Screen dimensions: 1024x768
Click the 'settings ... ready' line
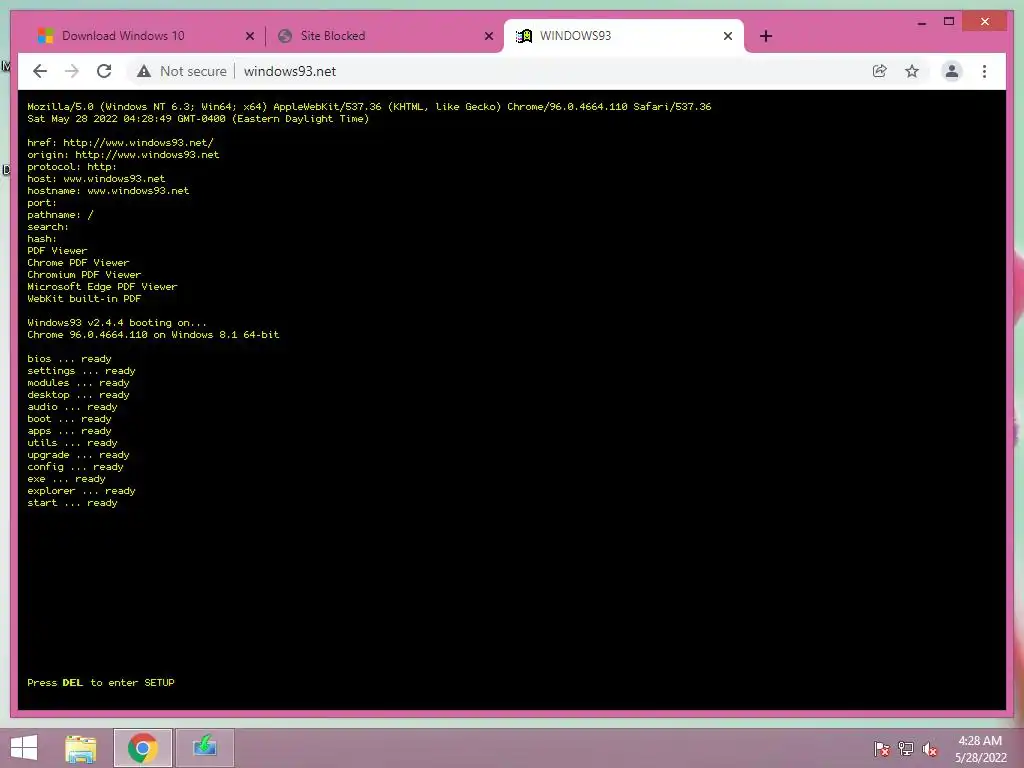tap(82, 371)
